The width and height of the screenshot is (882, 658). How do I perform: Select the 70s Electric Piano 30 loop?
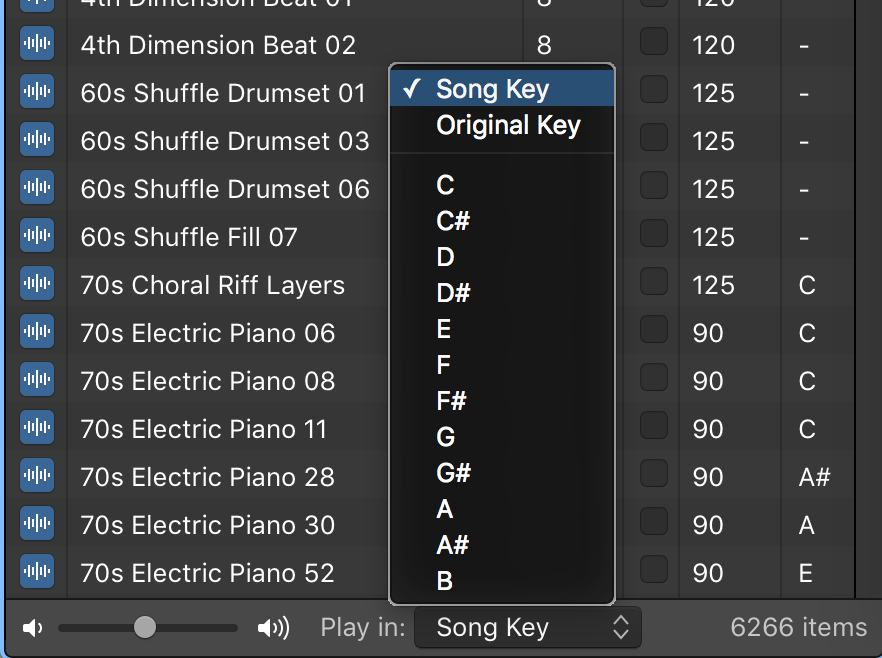pos(208,525)
